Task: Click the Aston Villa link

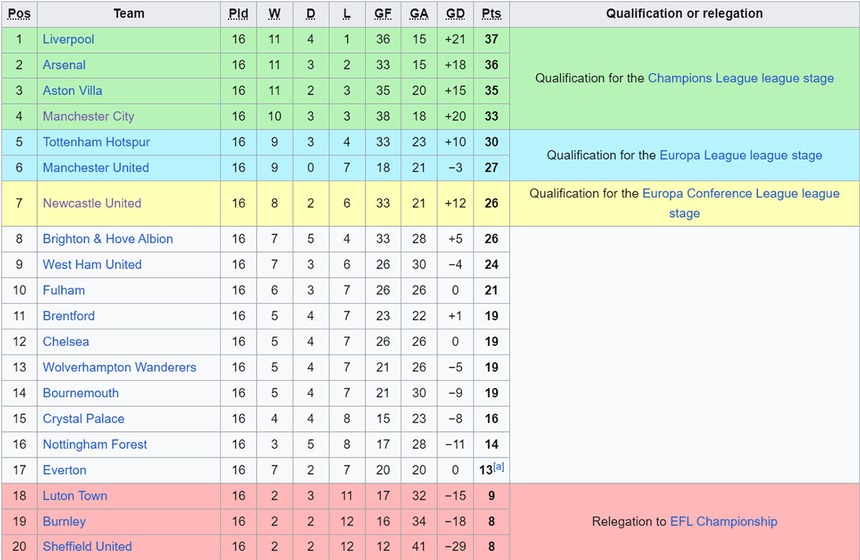Action: click(72, 91)
